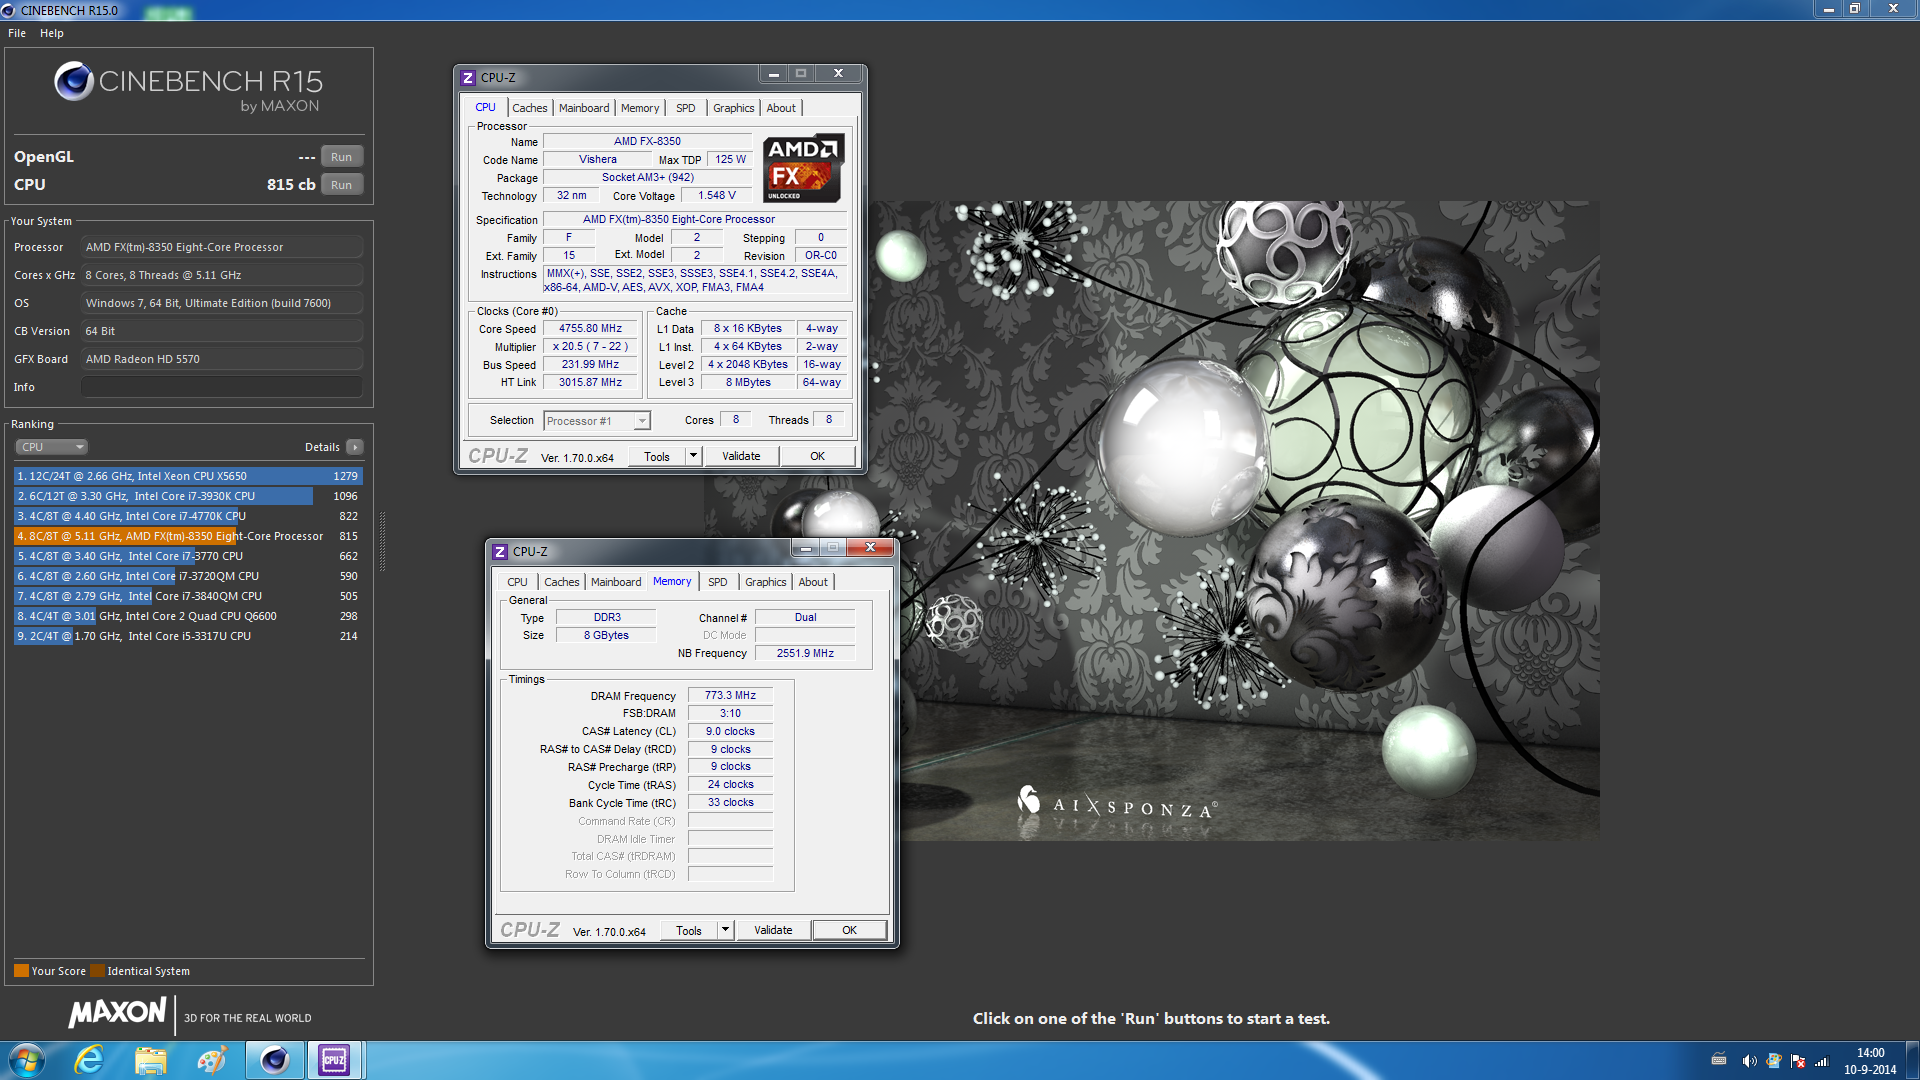The width and height of the screenshot is (1920, 1080).
Task: Open the File menu
Action: [17, 33]
